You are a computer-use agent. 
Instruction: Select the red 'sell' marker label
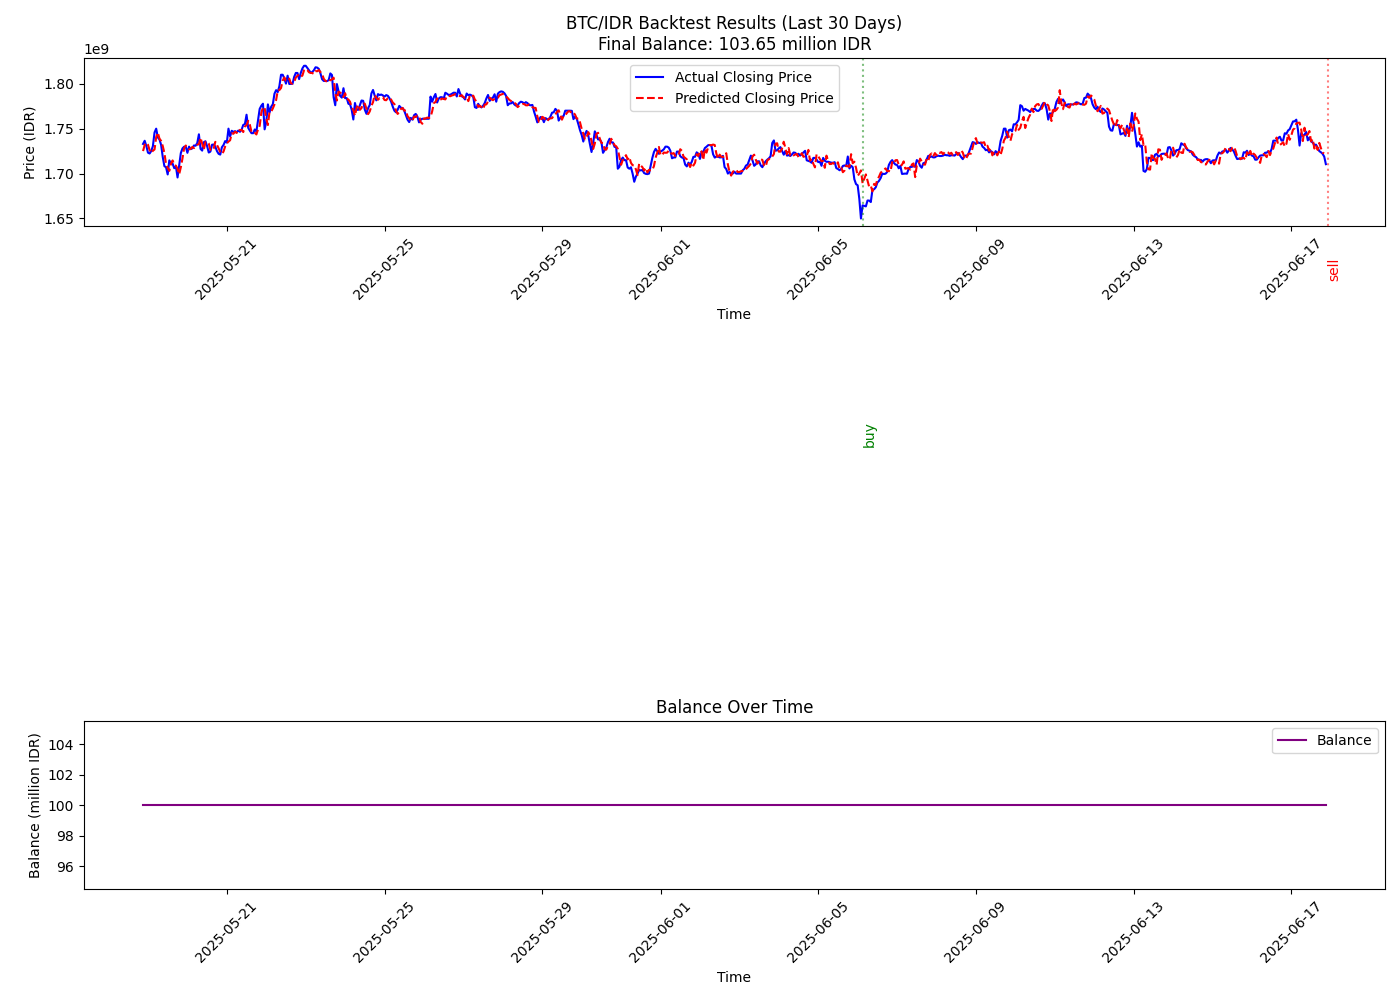[1333, 270]
